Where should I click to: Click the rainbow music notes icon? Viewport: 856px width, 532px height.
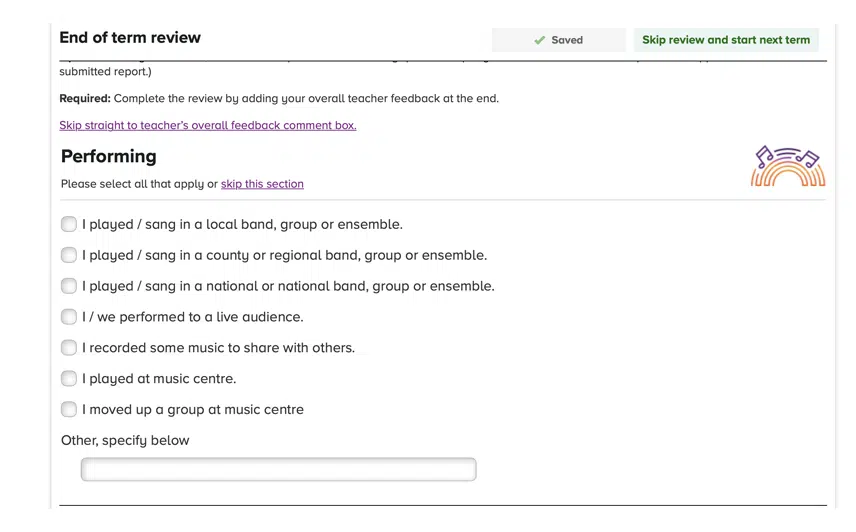[x=788, y=166]
